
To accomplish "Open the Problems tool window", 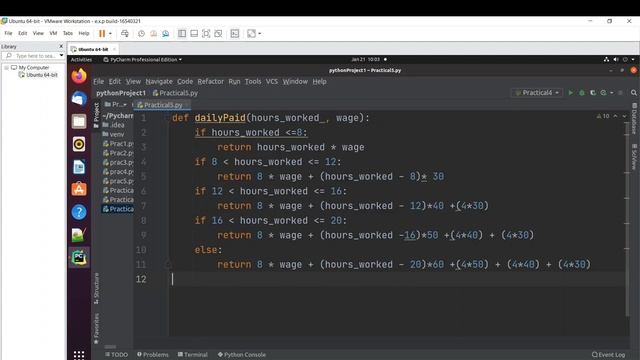I will tap(153, 355).
